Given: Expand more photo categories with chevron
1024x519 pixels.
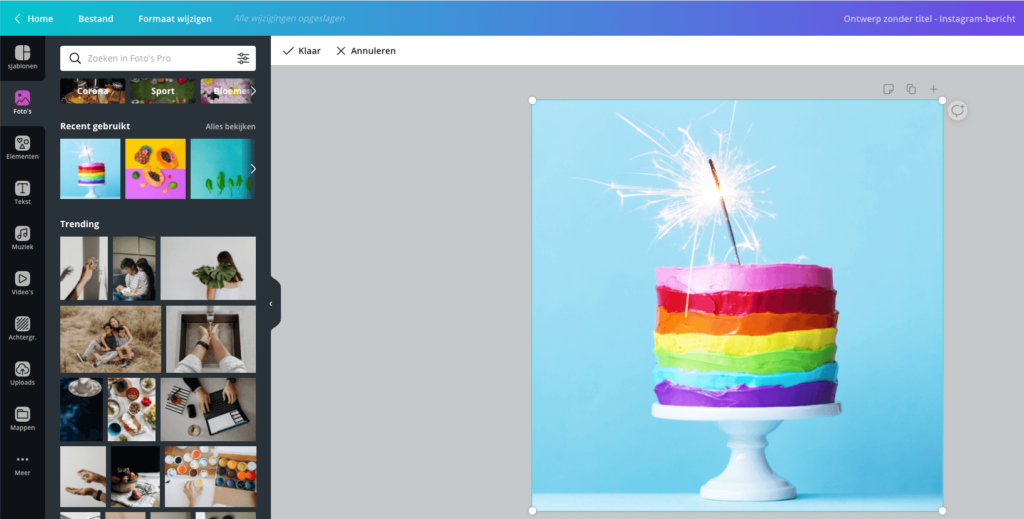Looking at the screenshot, I should point(253,91).
